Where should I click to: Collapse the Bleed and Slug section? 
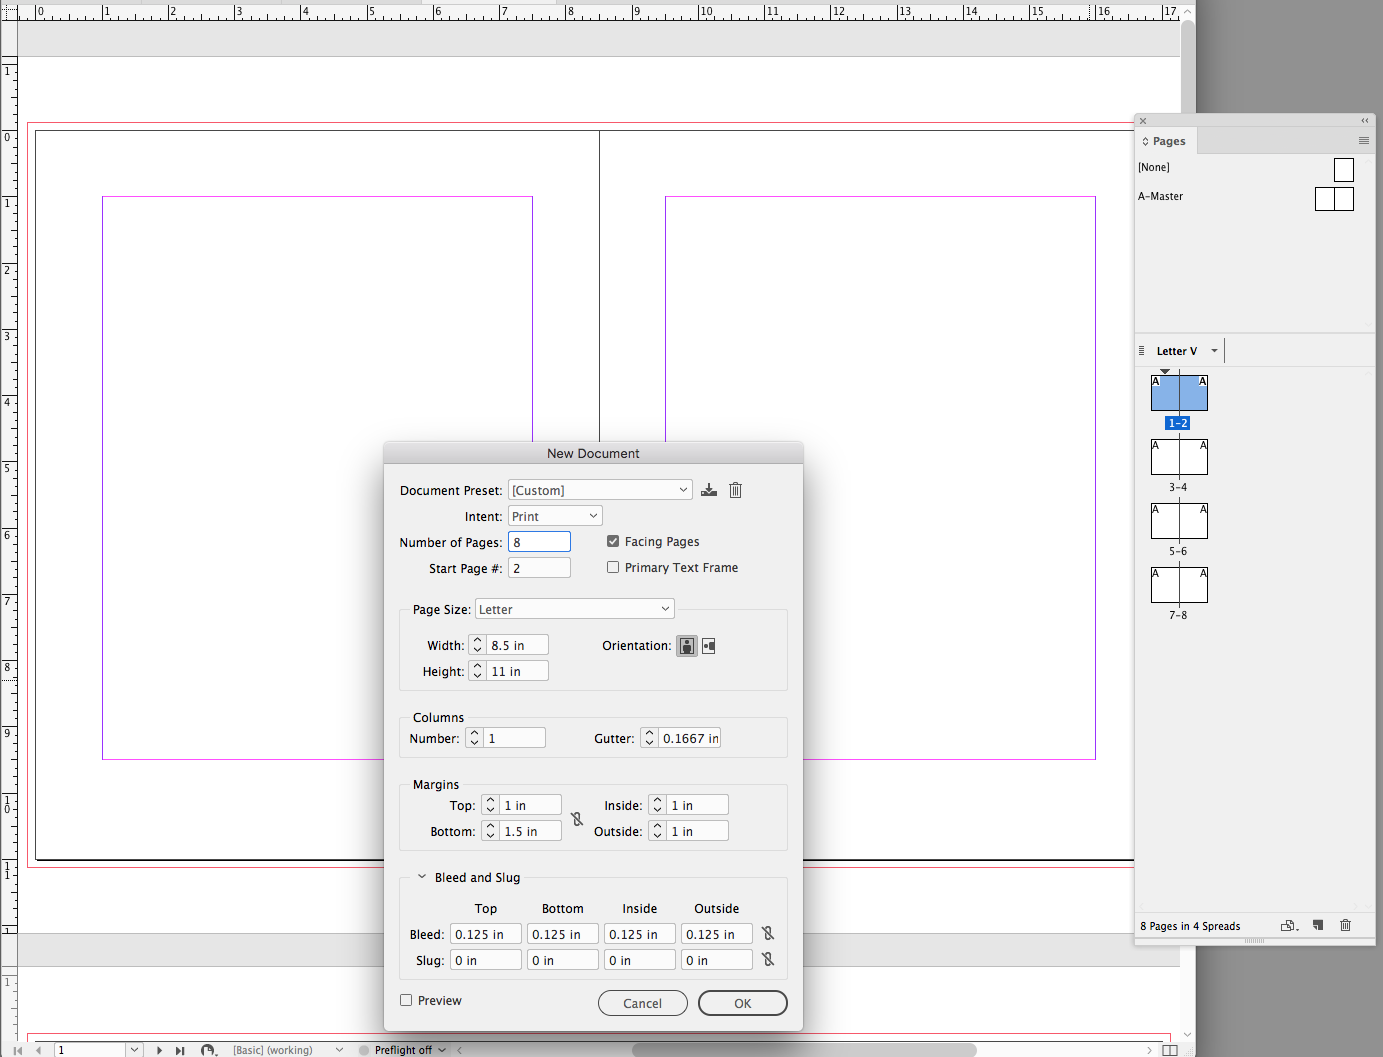coord(421,876)
